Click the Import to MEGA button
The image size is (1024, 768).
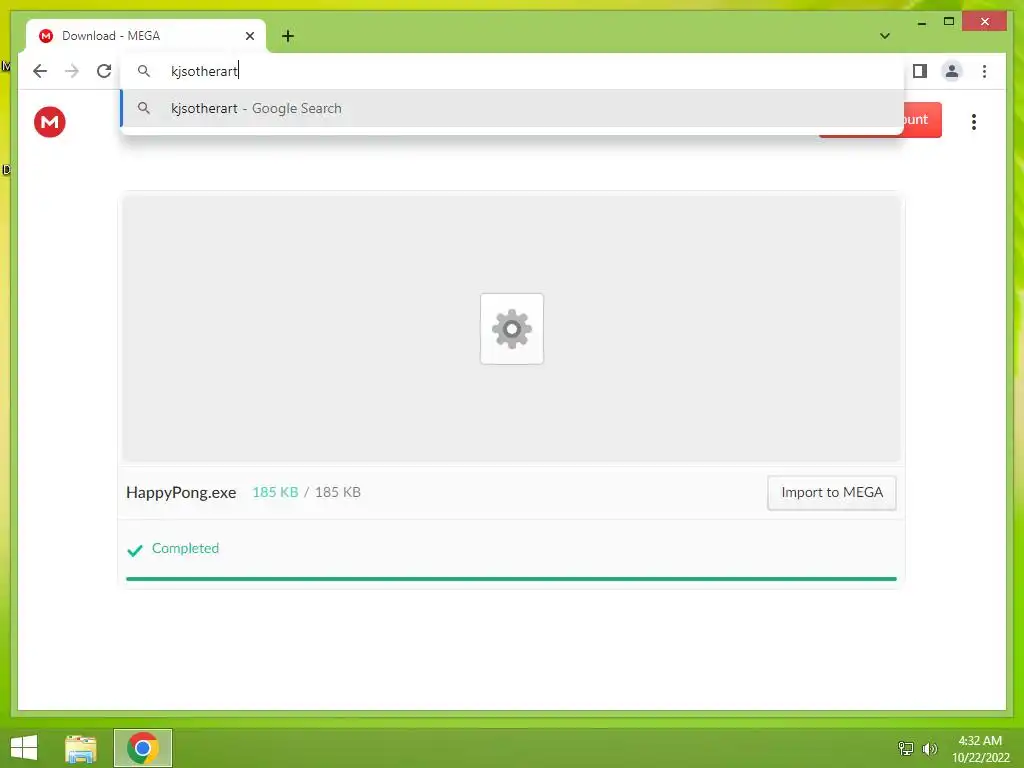coord(831,492)
